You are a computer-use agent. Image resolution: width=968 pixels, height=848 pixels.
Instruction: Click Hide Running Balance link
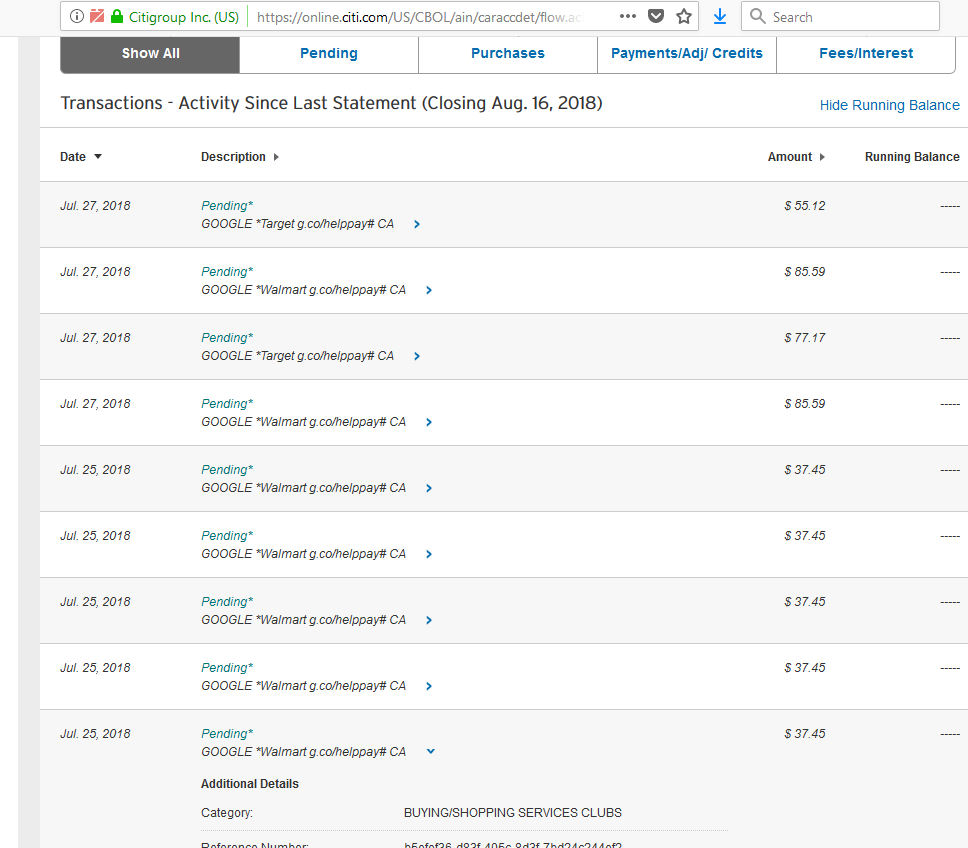[890, 106]
